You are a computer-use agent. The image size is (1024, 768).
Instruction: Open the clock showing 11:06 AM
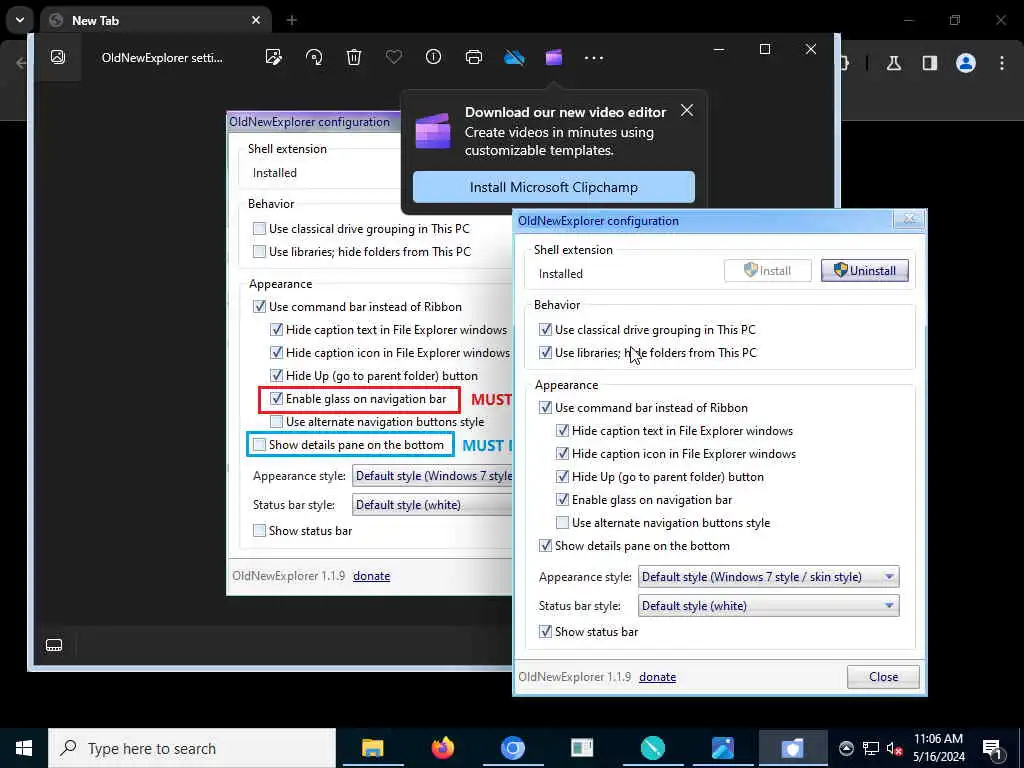(x=938, y=748)
